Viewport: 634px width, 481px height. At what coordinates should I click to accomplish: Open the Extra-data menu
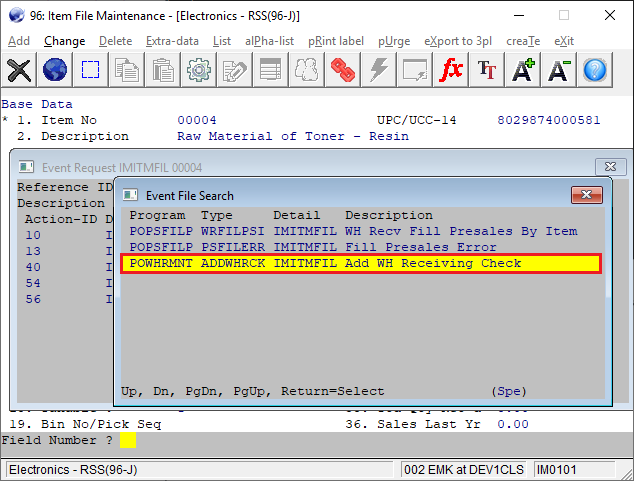[172, 41]
